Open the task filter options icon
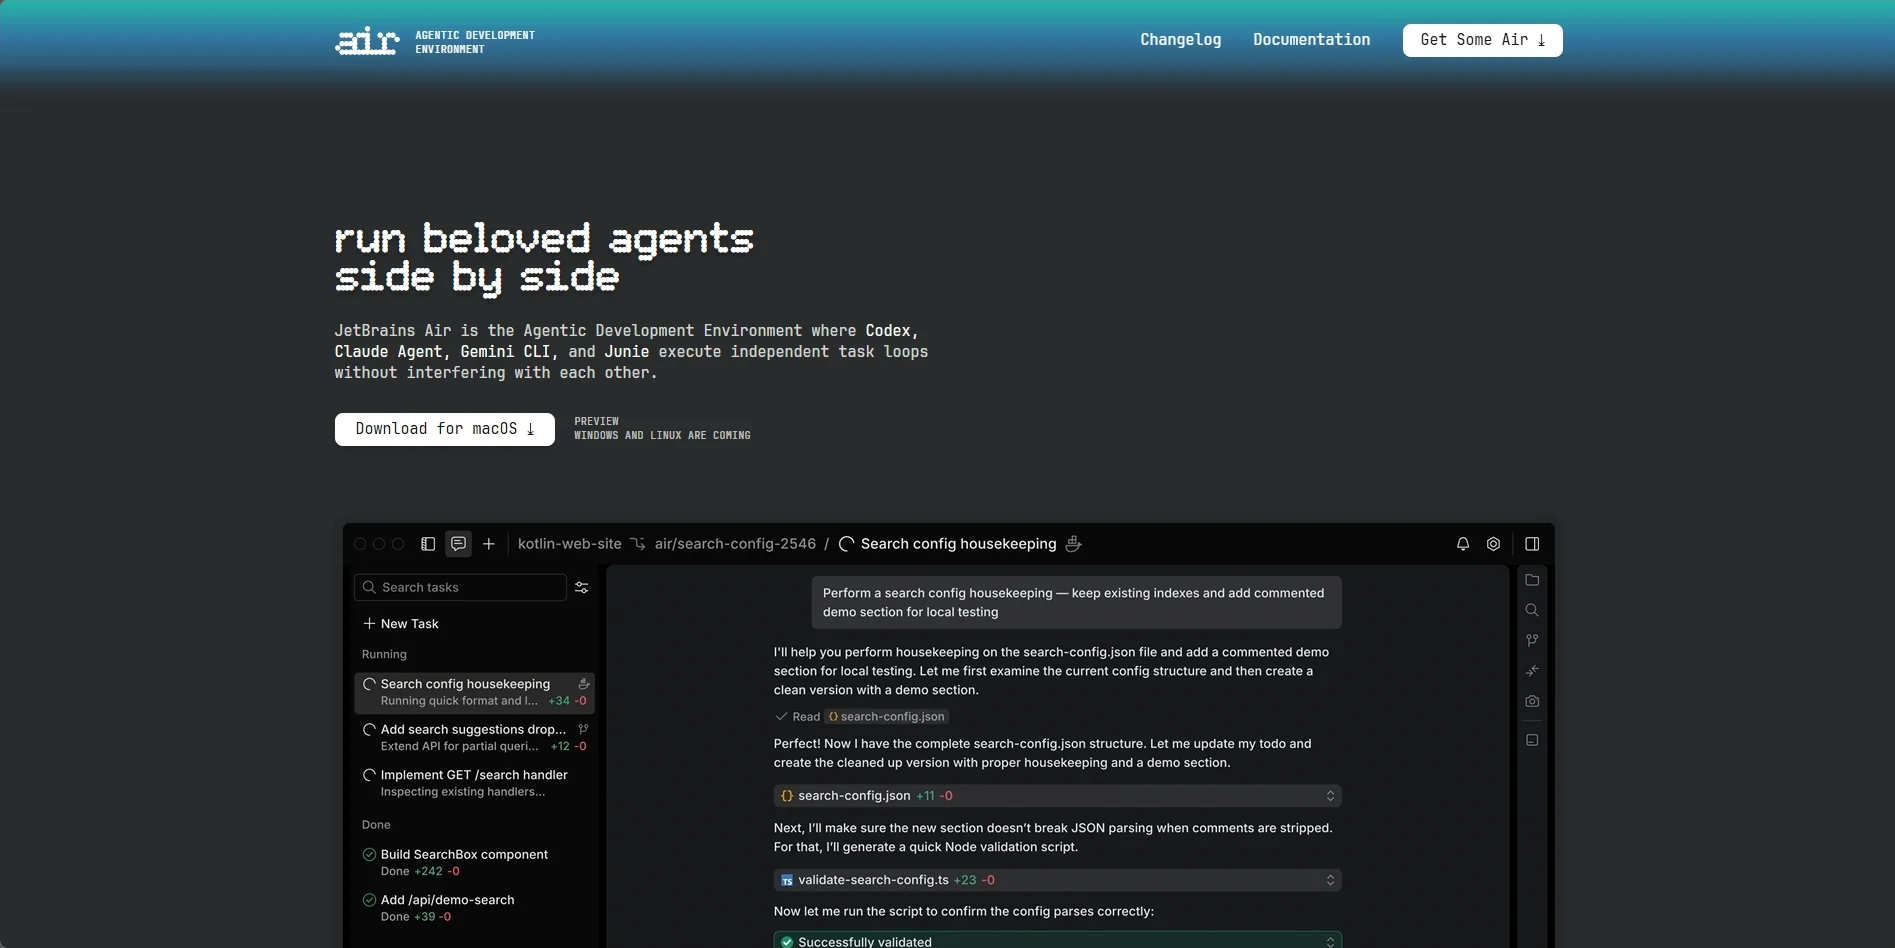Viewport: 1895px width, 948px height. point(582,588)
